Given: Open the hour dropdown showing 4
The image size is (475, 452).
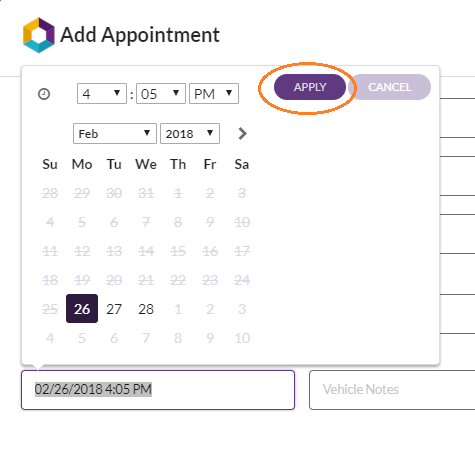Looking at the screenshot, I should click(102, 94).
